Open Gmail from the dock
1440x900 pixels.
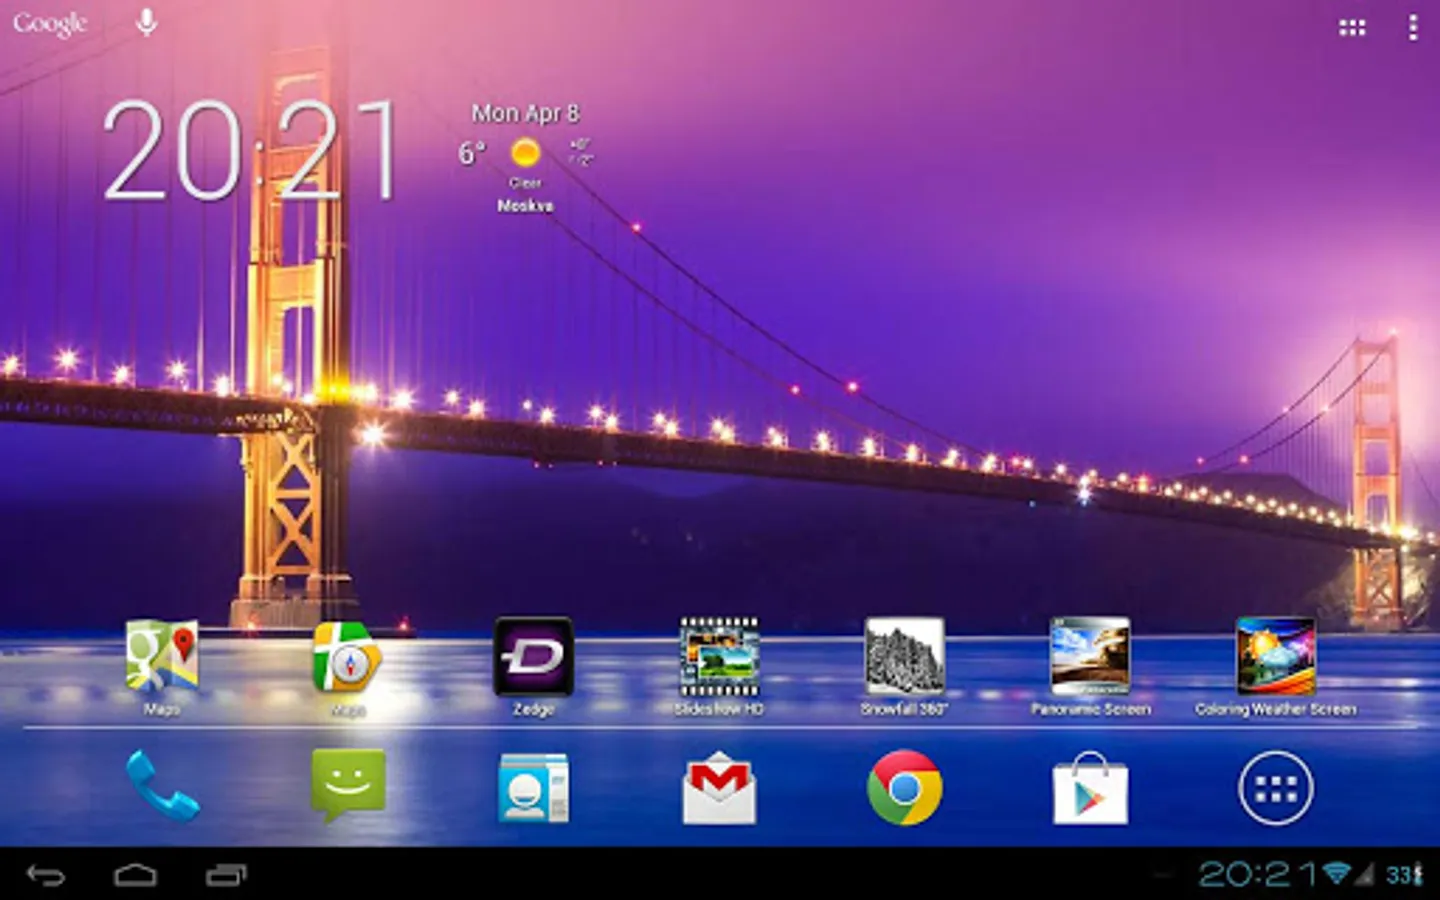[x=719, y=789]
